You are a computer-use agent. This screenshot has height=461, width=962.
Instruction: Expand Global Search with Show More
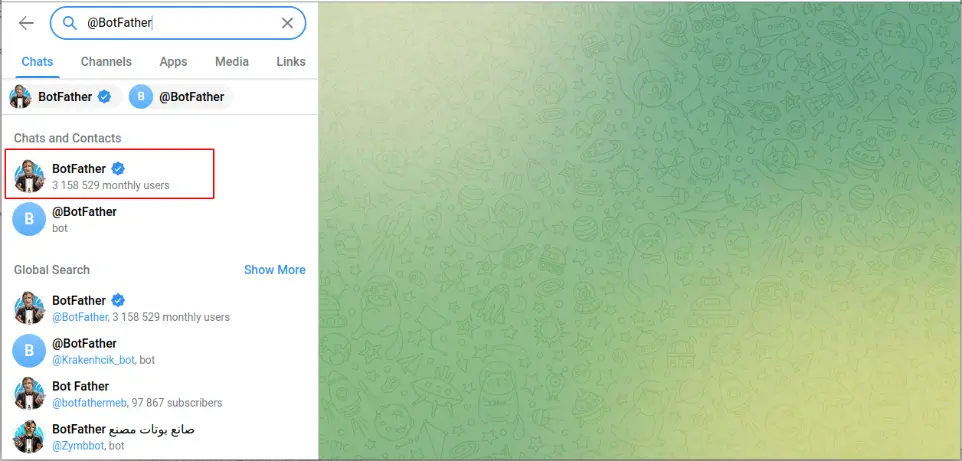click(x=274, y=270)
